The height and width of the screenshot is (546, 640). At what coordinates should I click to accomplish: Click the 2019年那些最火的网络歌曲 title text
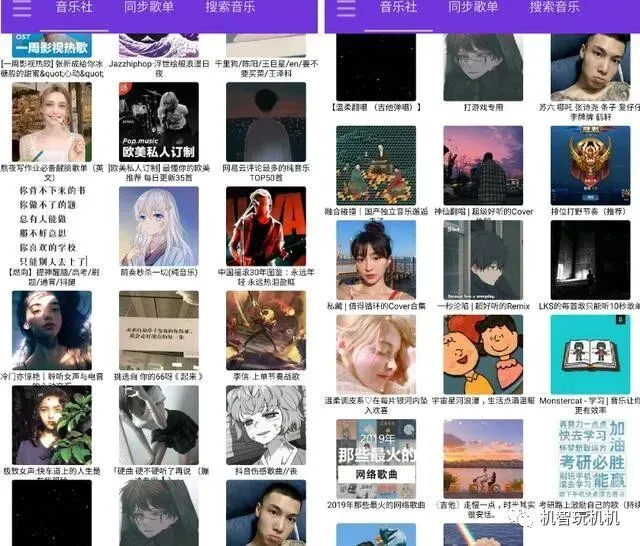pos(376,505)
